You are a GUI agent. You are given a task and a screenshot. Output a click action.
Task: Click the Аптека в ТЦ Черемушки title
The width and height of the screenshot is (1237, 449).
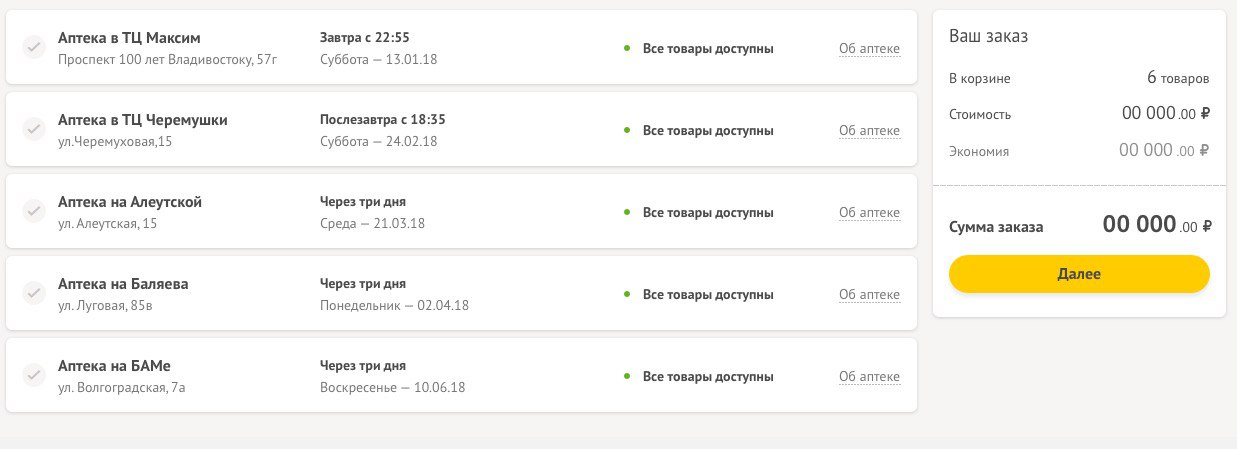(x=143, y=120)
